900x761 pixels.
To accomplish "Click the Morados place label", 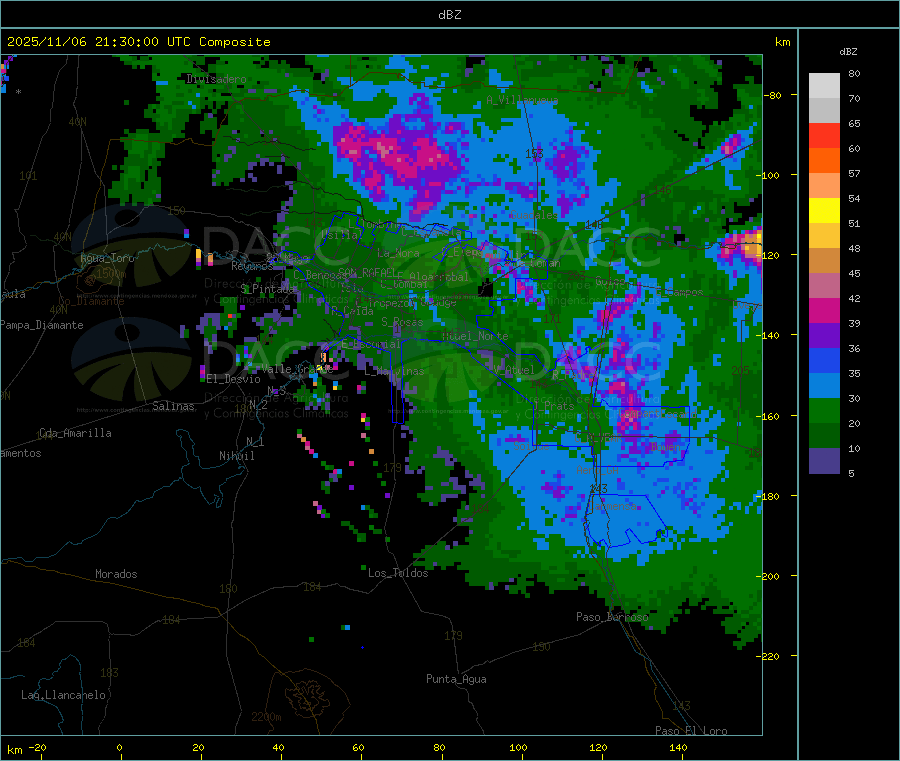I will (x=116, y=574).
